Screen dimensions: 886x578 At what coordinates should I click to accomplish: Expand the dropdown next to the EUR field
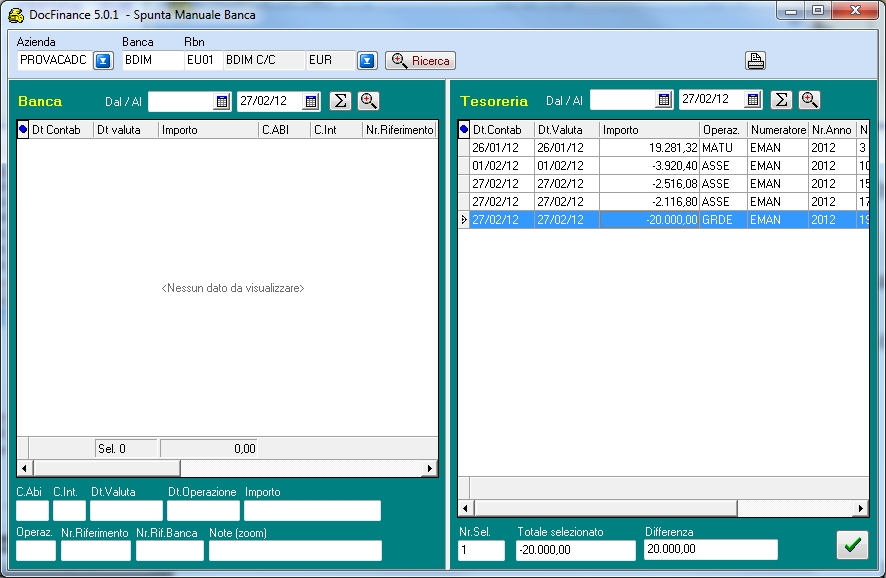coord(367,61)
